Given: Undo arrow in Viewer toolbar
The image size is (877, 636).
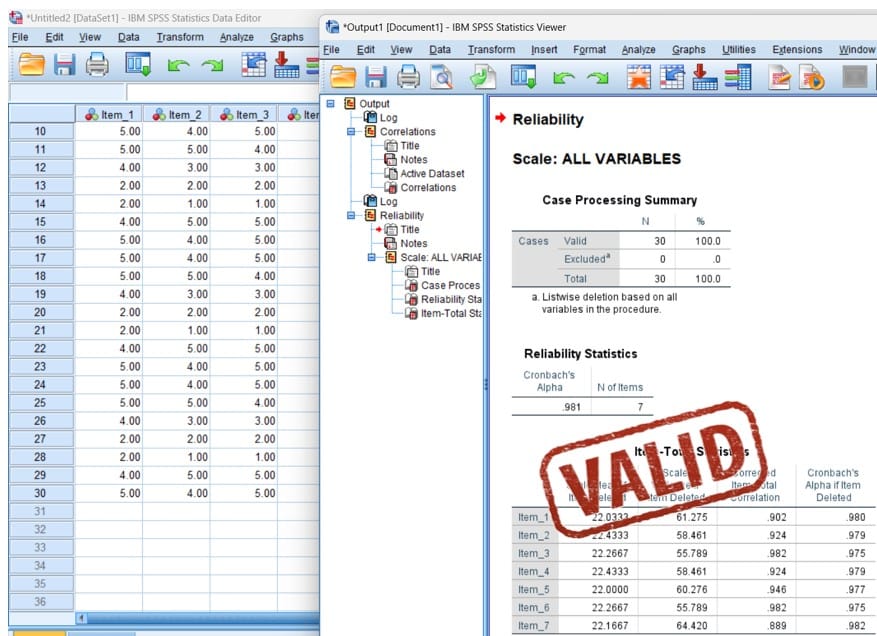Looking at the screenshot, I should (x=563, y=78).
